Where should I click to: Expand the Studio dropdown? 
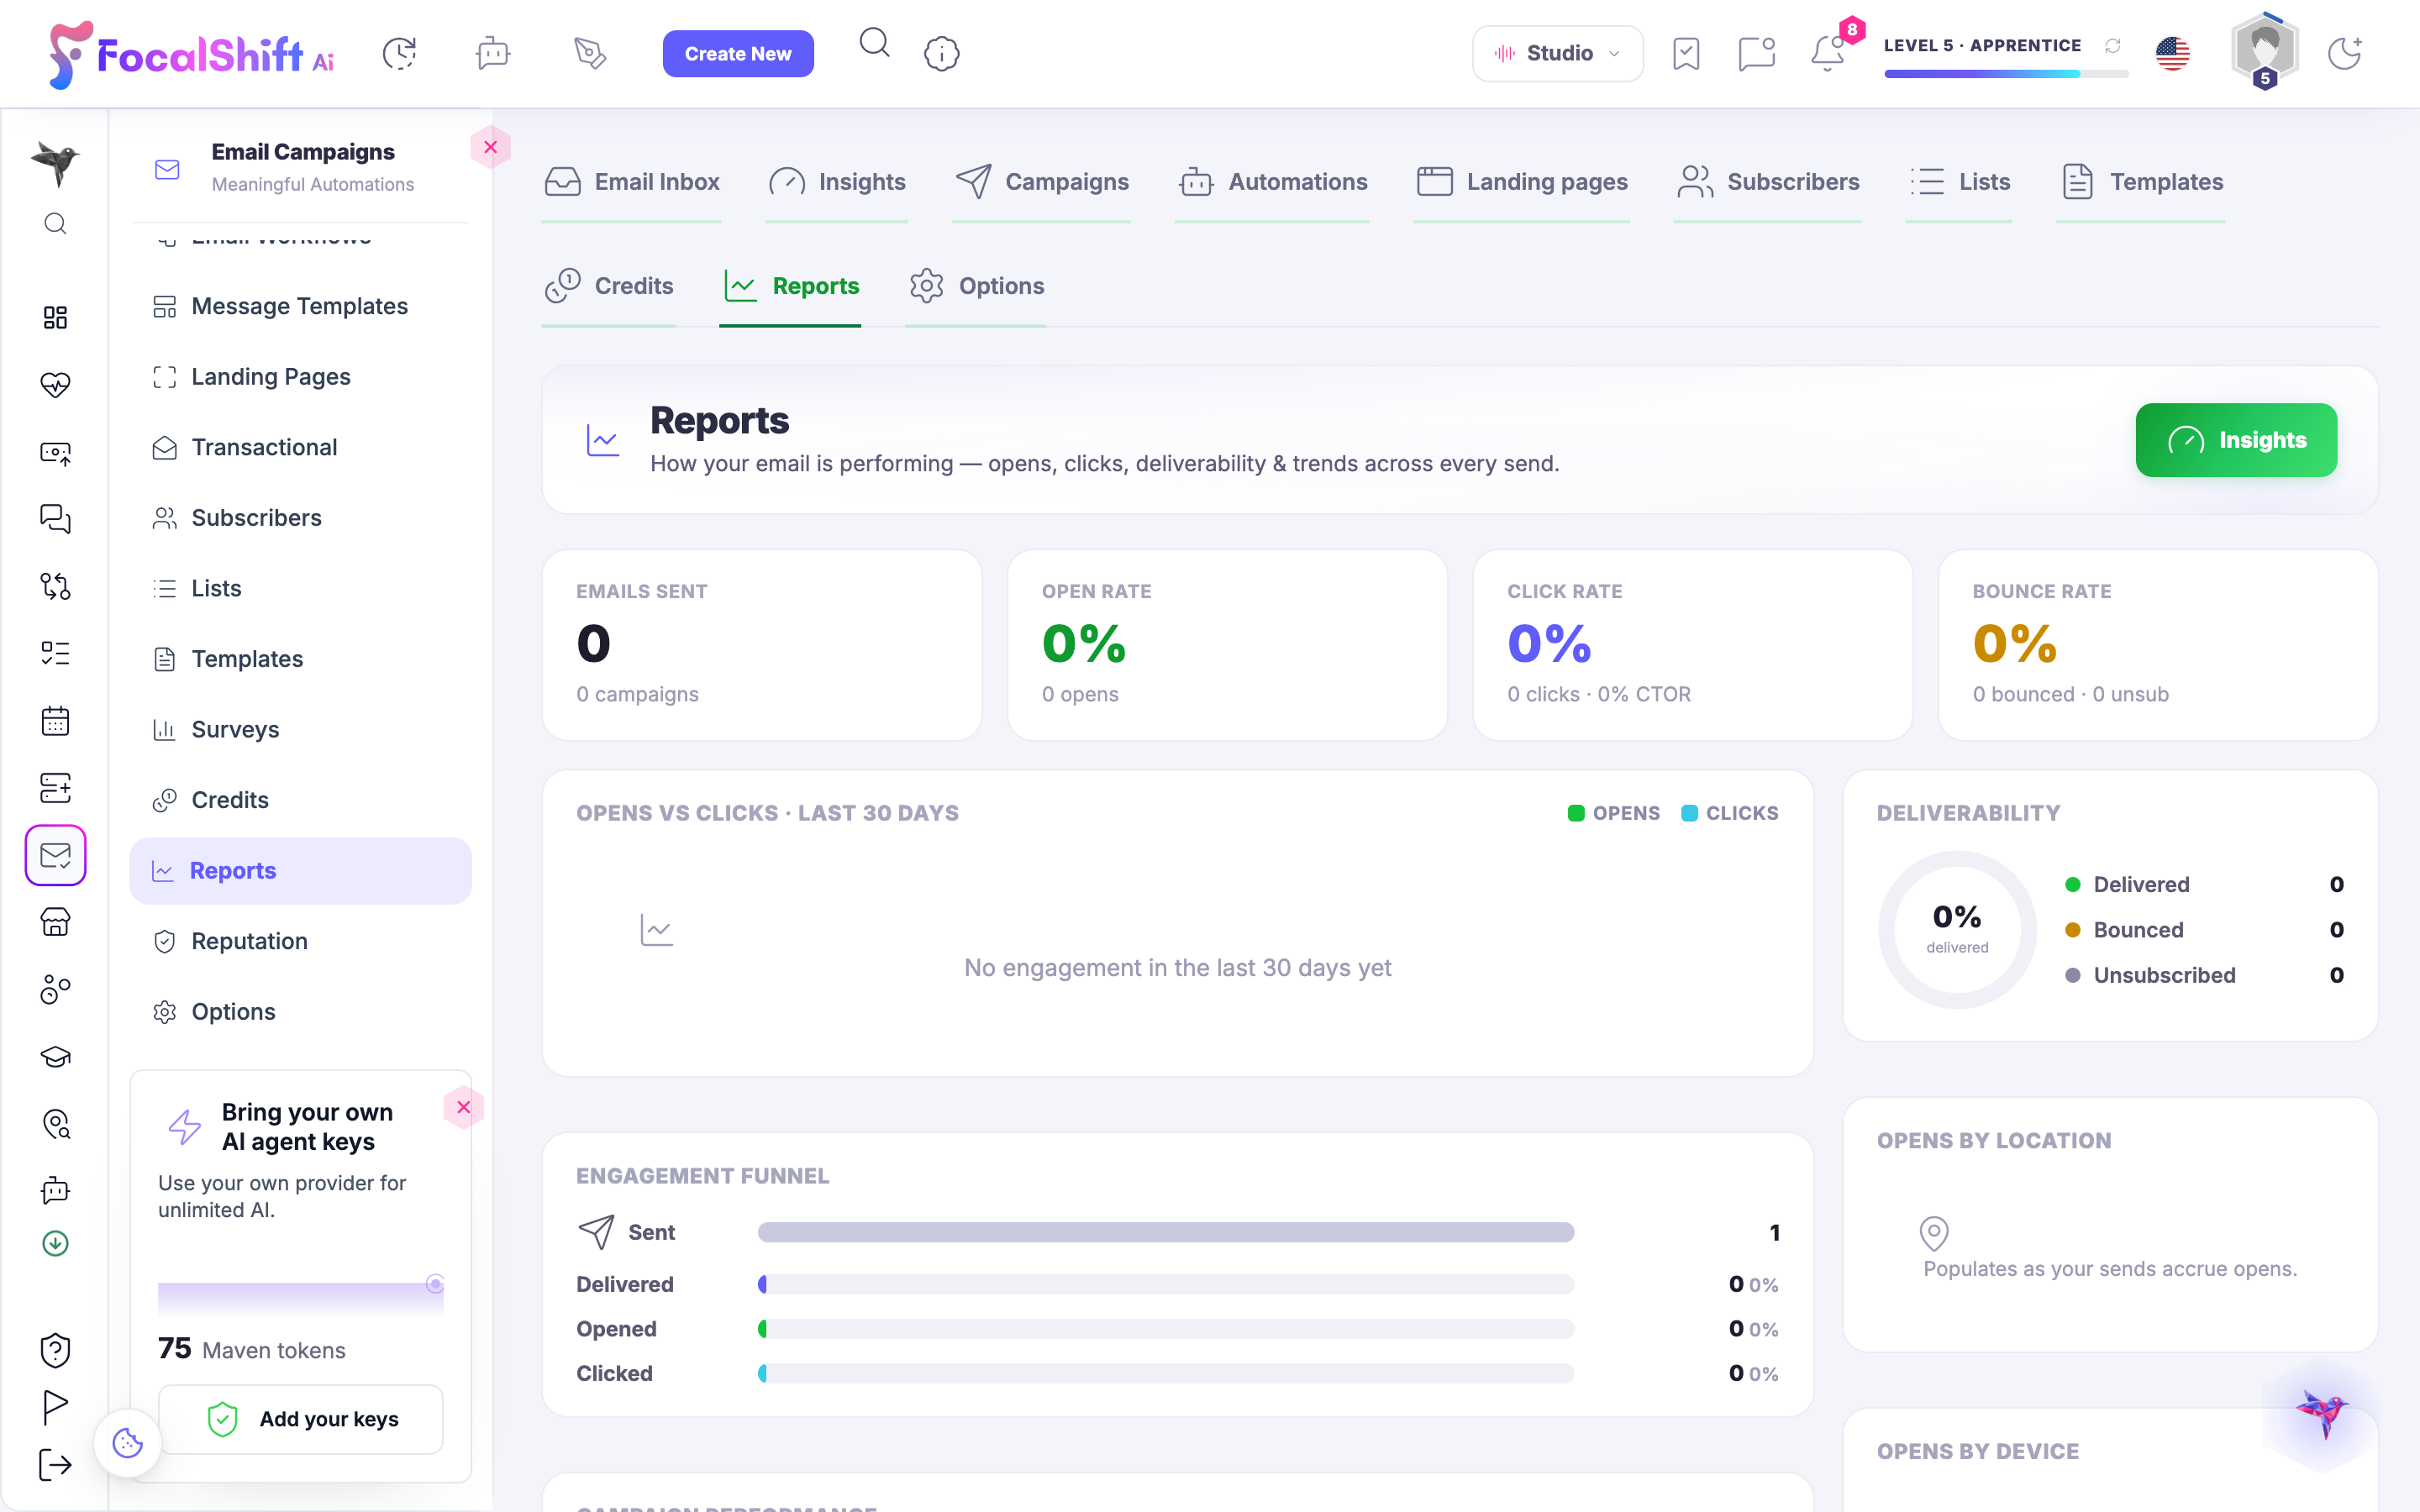pos(1557,53)
